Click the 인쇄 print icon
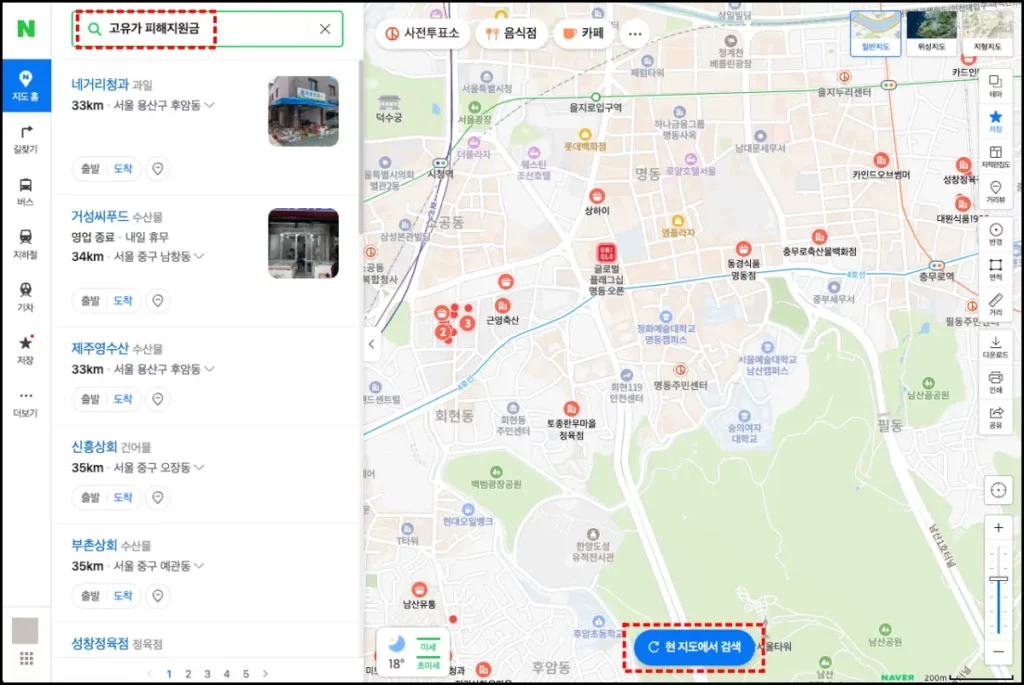The height and width of the screenshot is (685, 1024). (x=995, y=382)
